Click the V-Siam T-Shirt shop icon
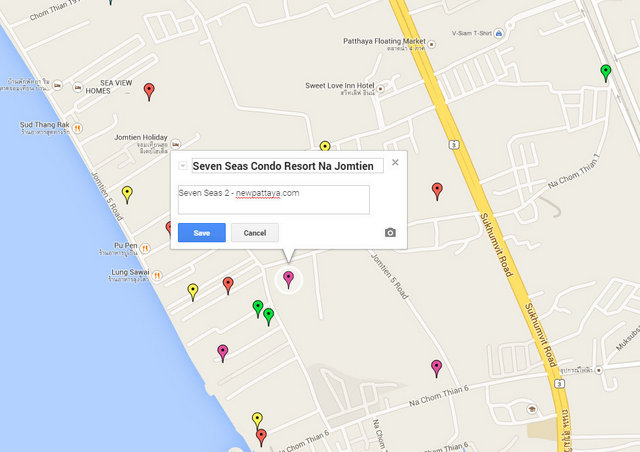This screenshot has width=640, height=452. coord(498,33)
